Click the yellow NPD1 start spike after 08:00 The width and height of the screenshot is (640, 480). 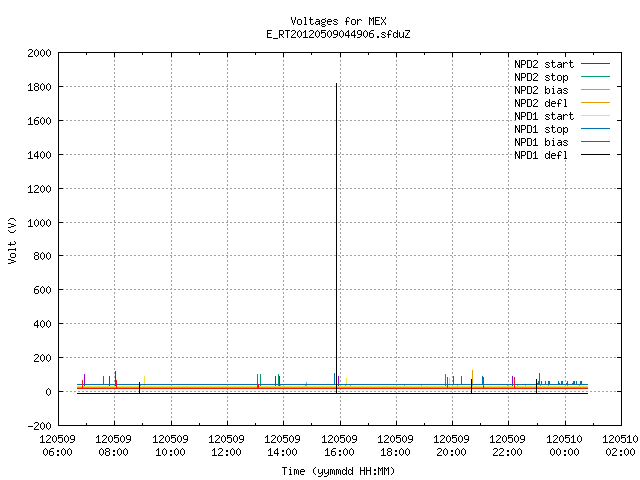point(144,380)
